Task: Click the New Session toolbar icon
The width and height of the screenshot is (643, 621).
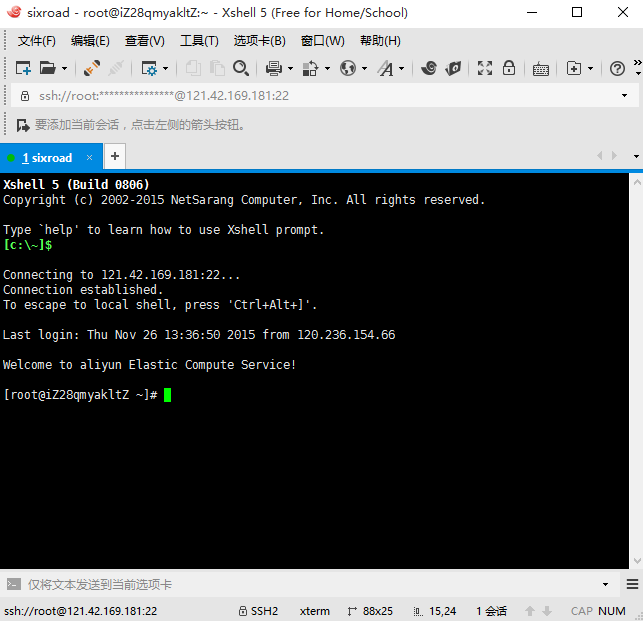Action: tap(22, 68)
